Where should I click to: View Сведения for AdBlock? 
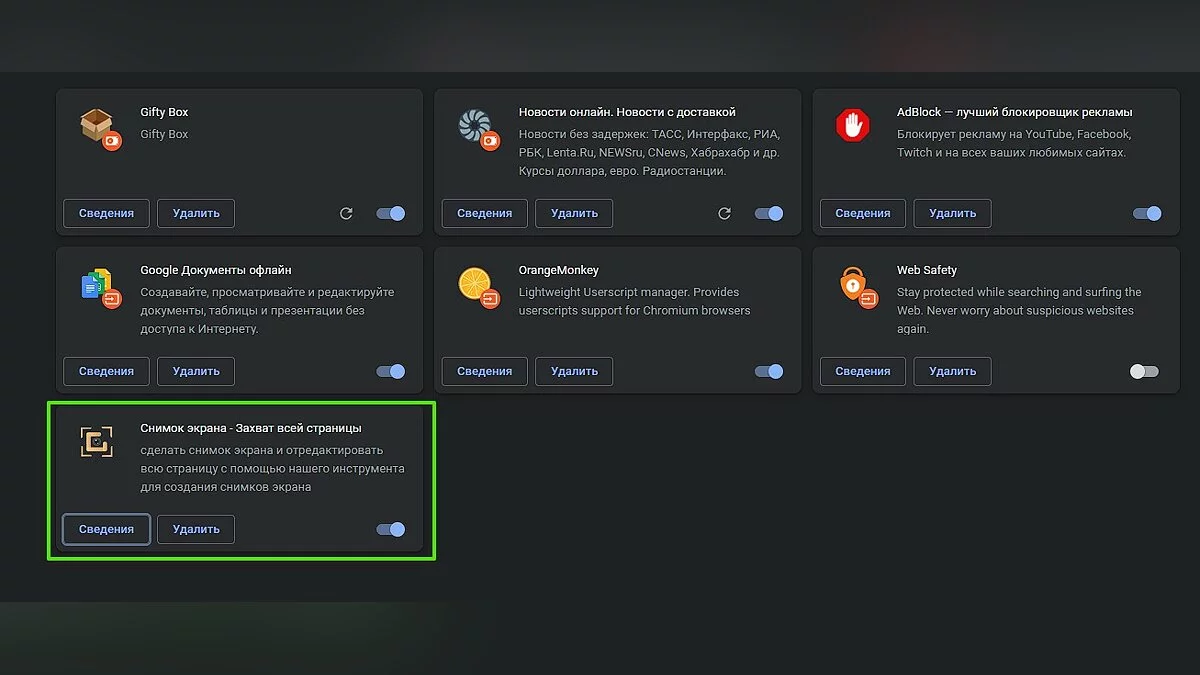[x=863, y=213]
